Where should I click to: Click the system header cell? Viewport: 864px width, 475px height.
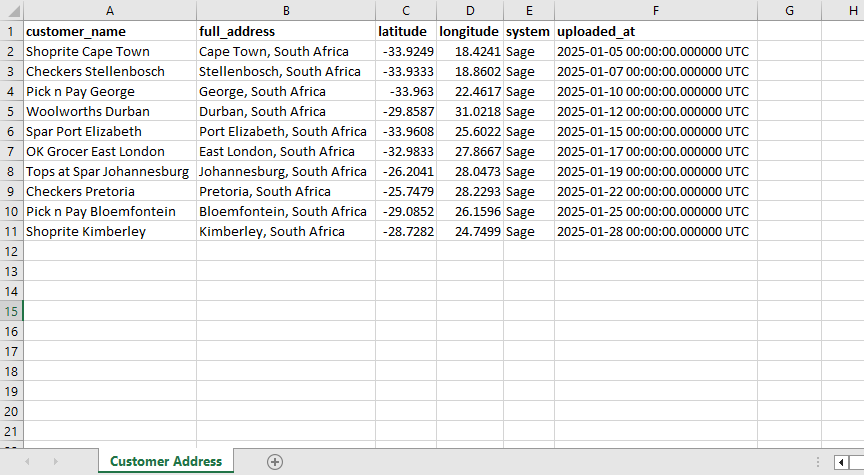[x=529, y=31]
